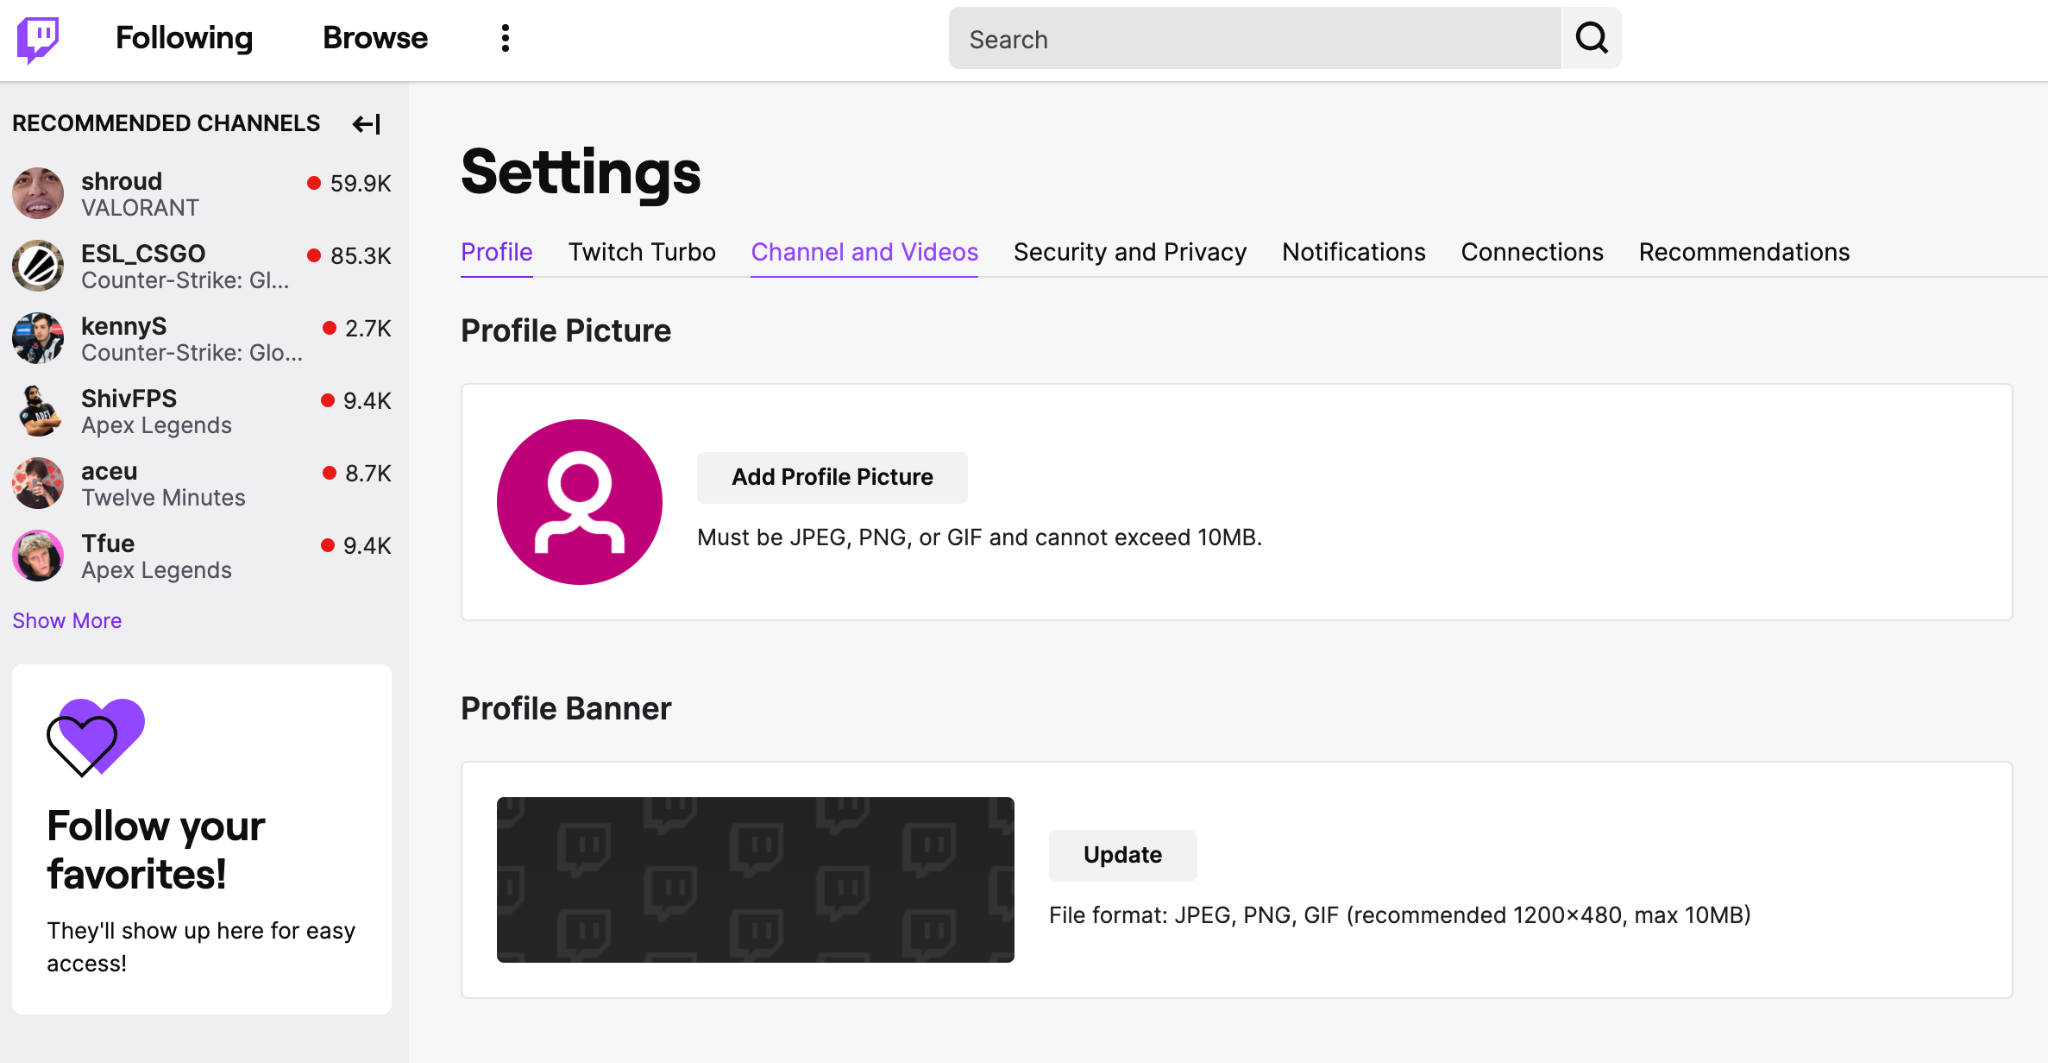This screenshot has height=1063, width=2048.
Task: Click the Update banner button
Action: [x=1122, y=855]
